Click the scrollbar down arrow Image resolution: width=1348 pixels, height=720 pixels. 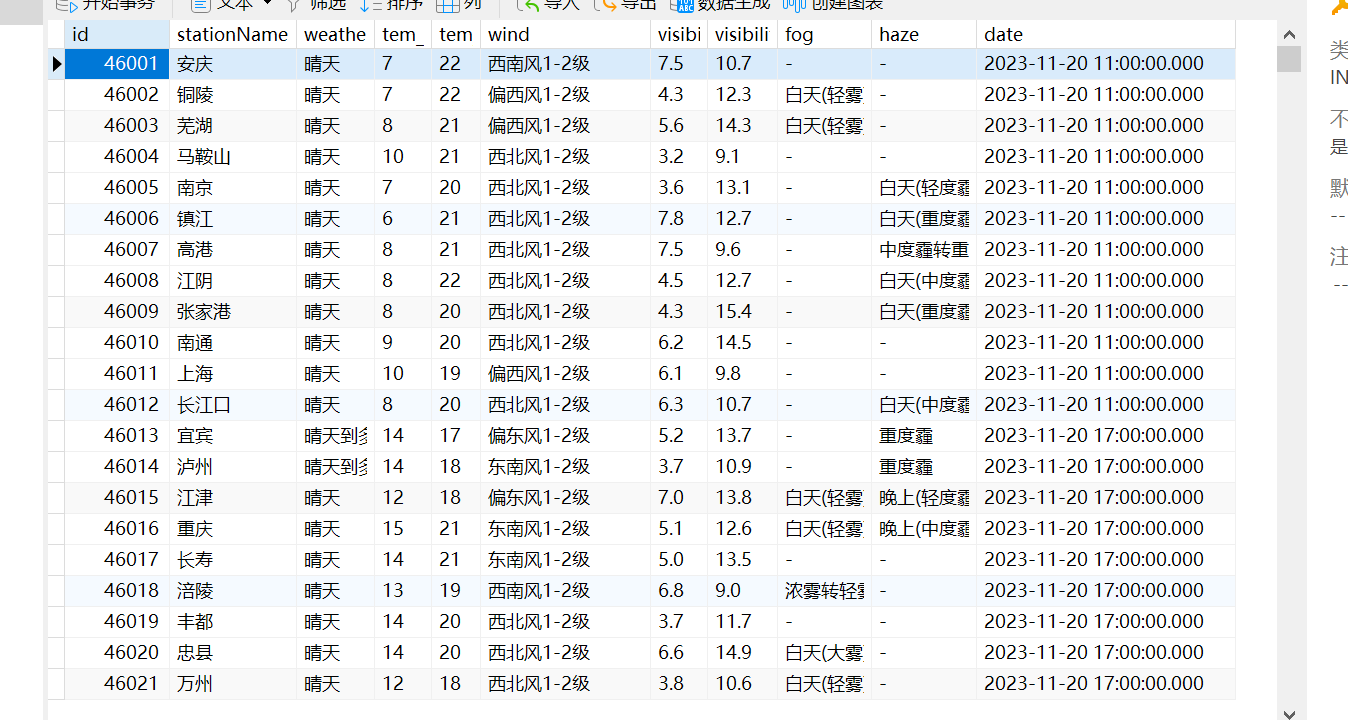click(1289, 712)
